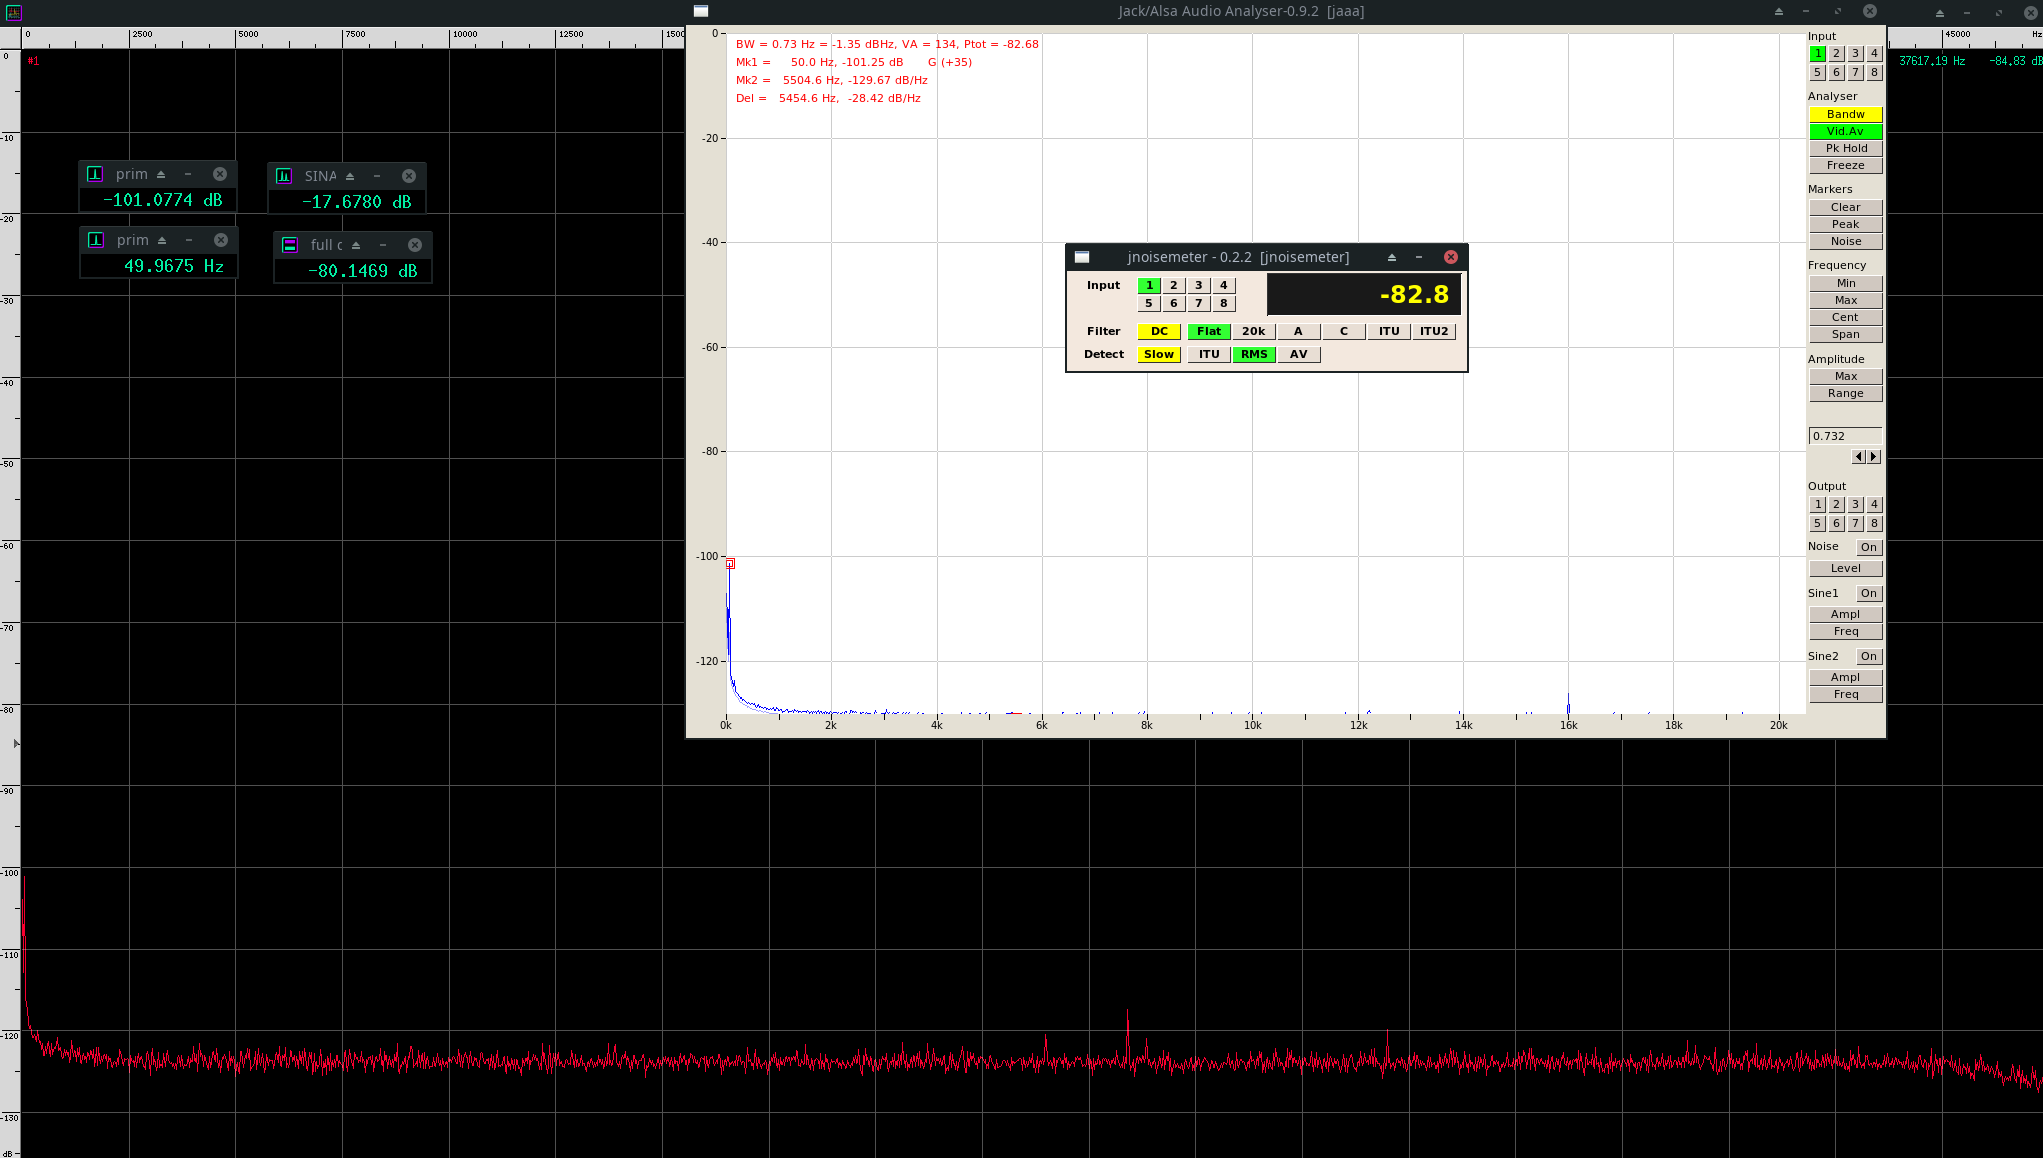The height and width of the screenshot is (1158, 2043).
Task: Select the ITU filter in Filter row
Action: pyautogui.click(x=1389, y=331)
